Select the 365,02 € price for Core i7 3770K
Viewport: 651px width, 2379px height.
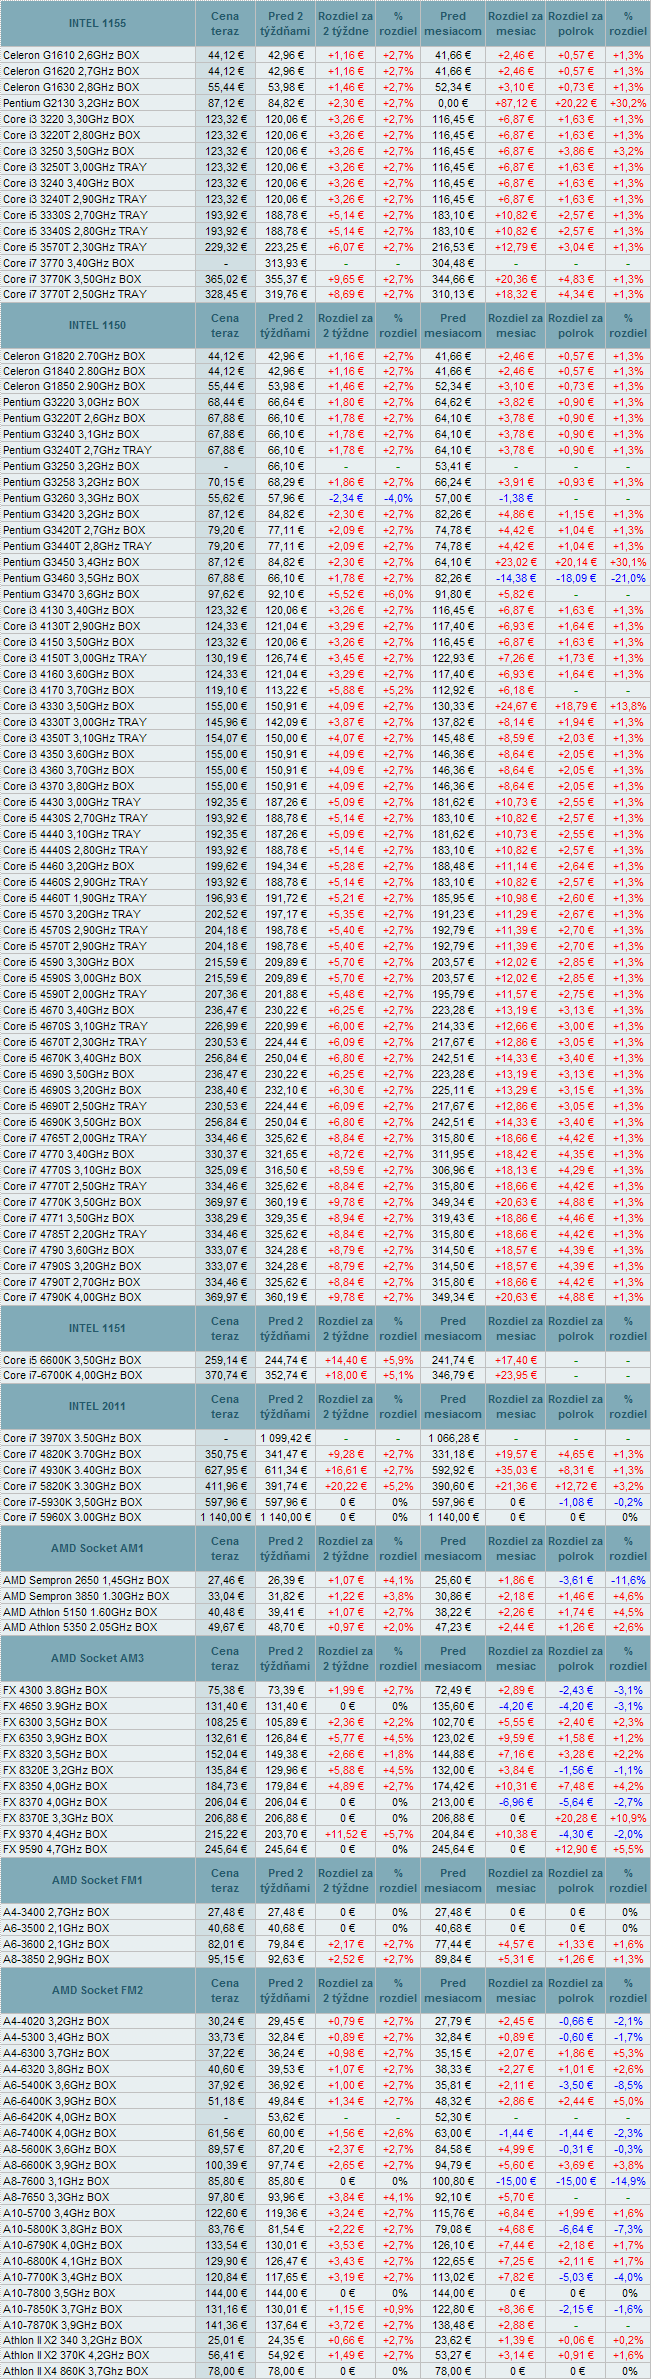pyautogui.click(x=225, y=279)
